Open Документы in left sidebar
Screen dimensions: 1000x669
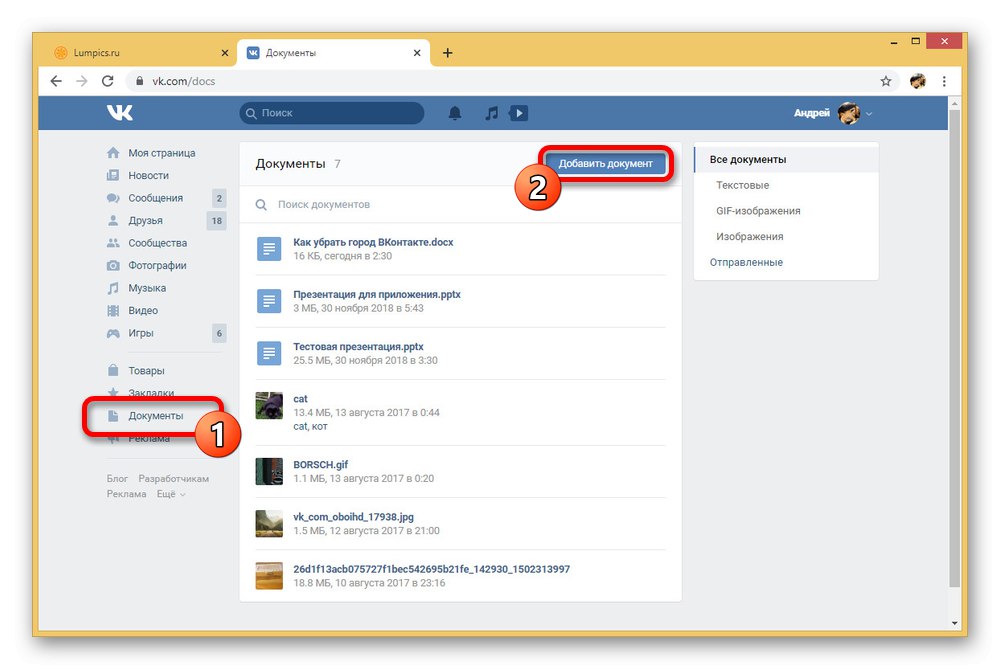coord(156,416)
